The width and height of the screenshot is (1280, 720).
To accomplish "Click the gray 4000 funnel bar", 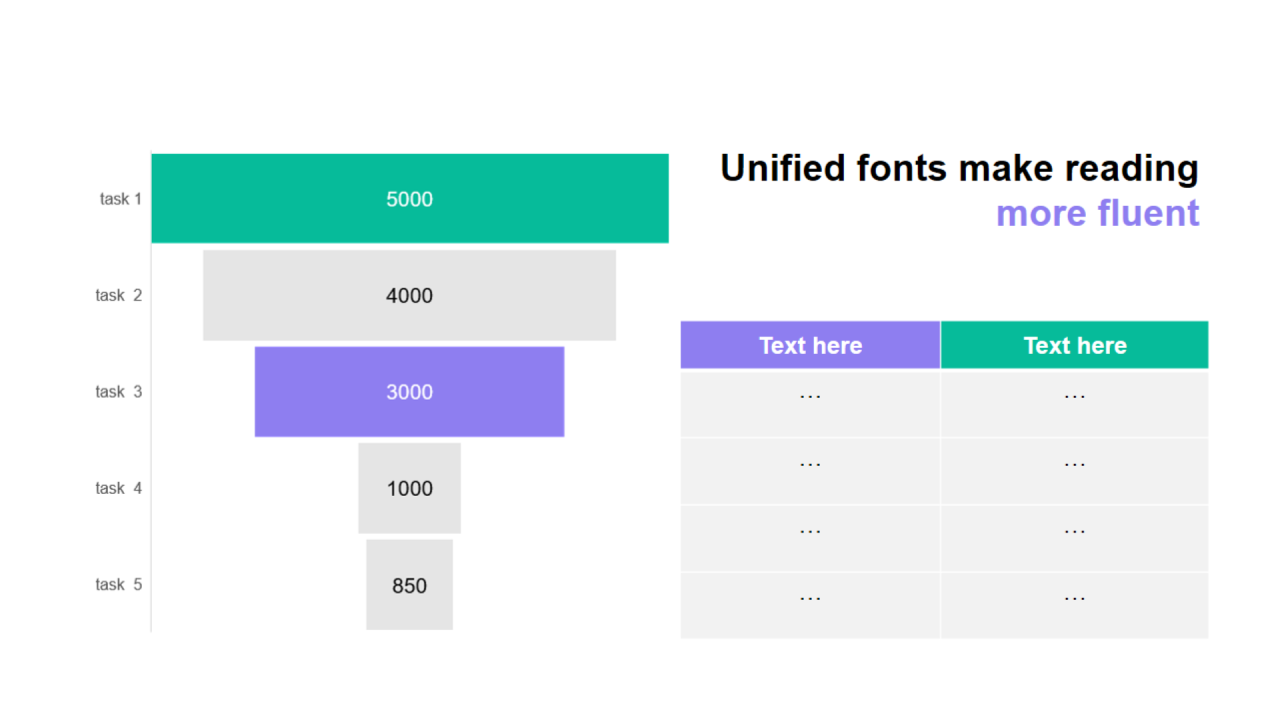I will pos(409,295).
